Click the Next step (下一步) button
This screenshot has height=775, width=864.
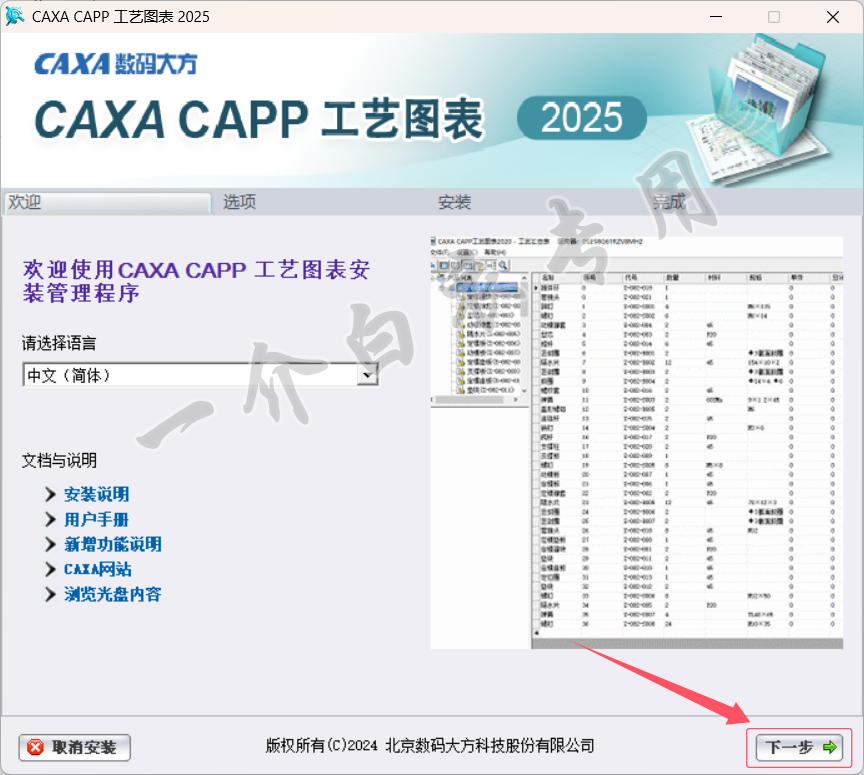pyautogui.click(x=798, y=747)
